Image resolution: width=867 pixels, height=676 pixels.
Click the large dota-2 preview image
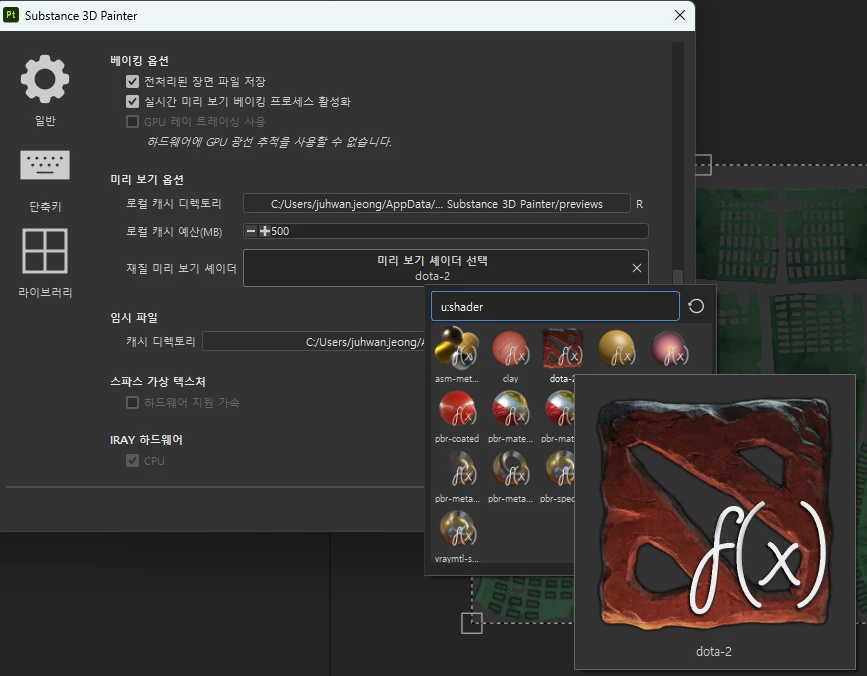click(714, 514)
